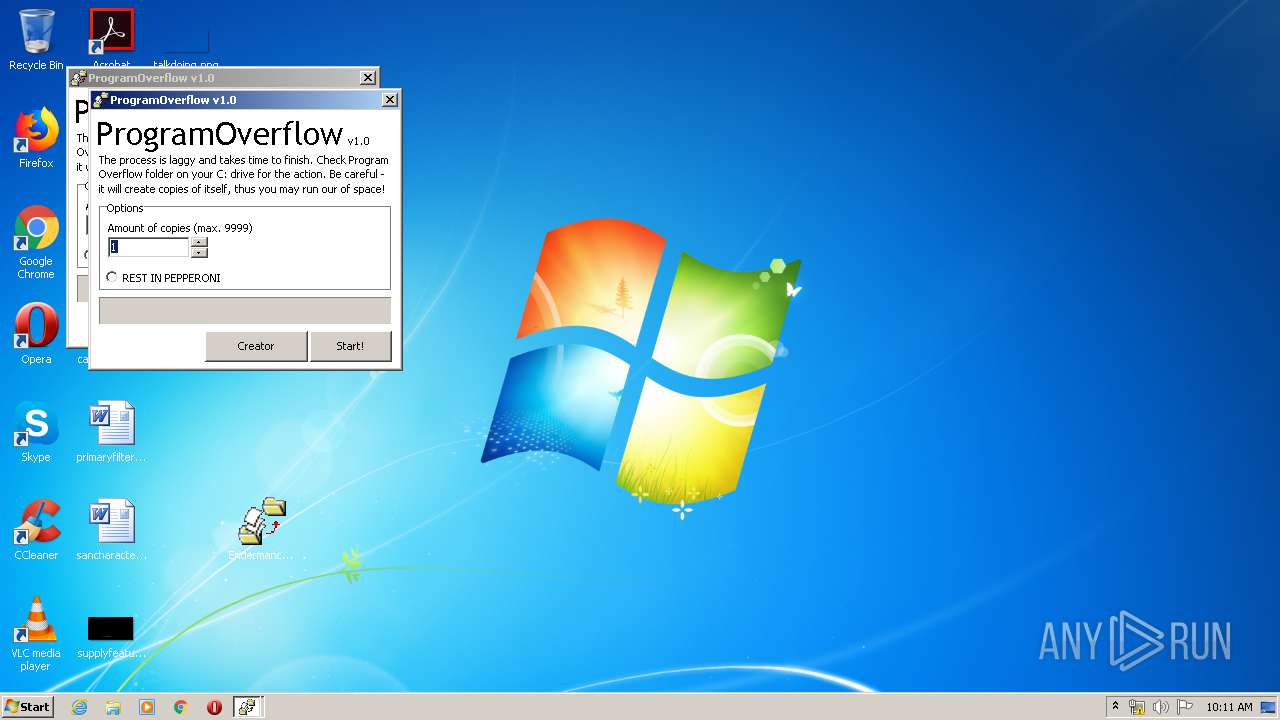
Task: Launch Firefox from the desktop
Action: (36, 138)
